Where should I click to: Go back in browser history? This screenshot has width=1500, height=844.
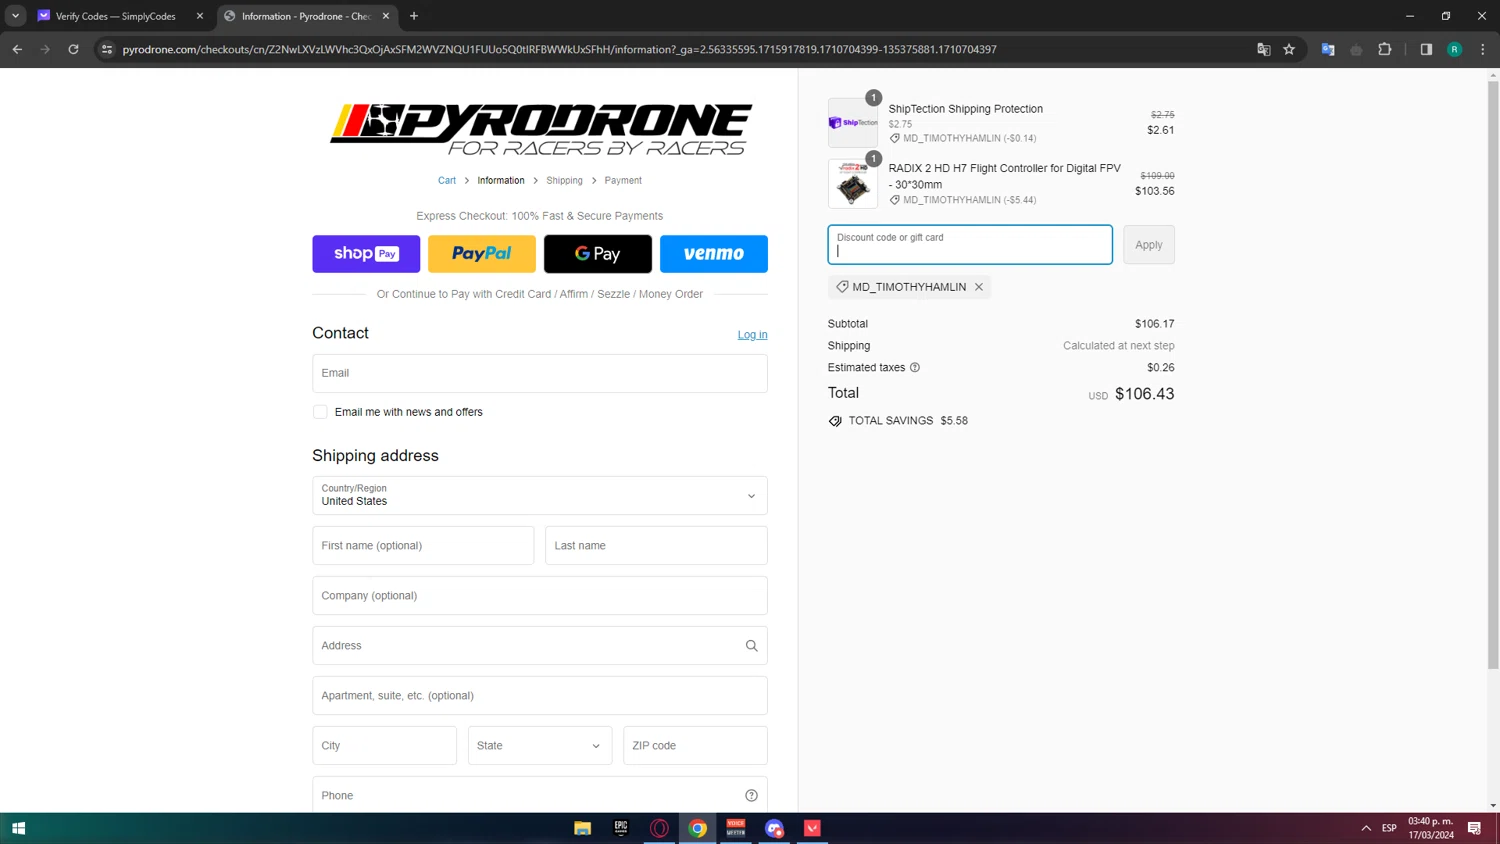pyautogui.click(x=17, y=49)
